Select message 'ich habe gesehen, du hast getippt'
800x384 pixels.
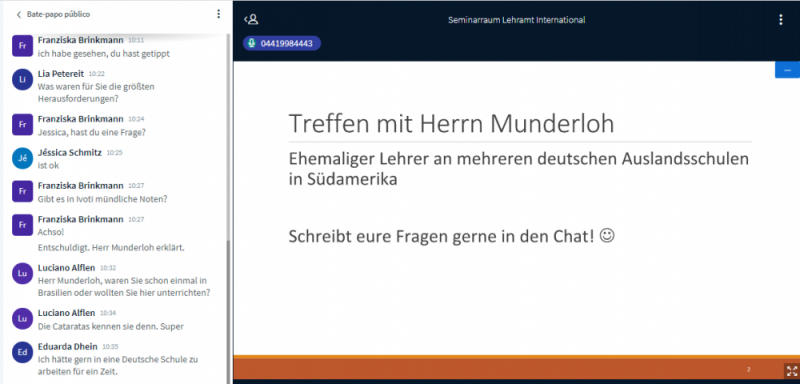(x=104, y=53)
